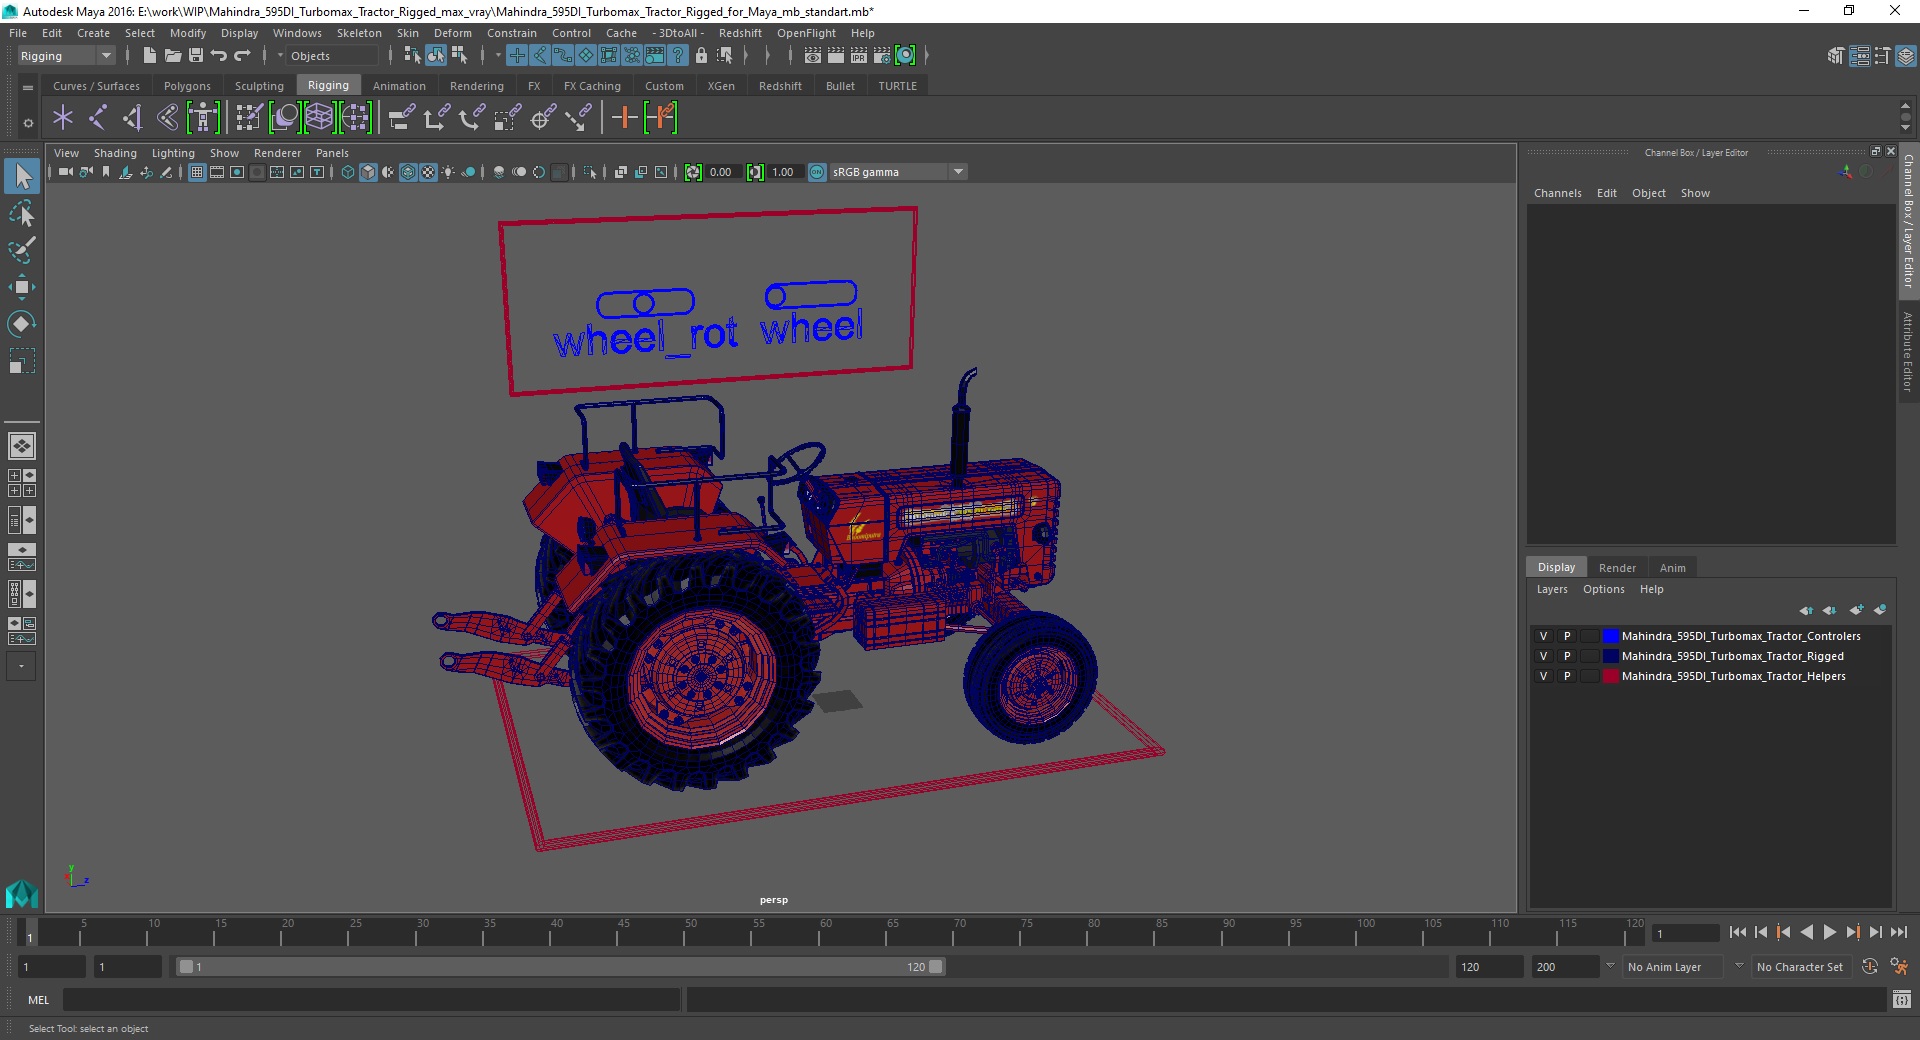
Task: Activate the Lasso Select tool
Action: 22,214
